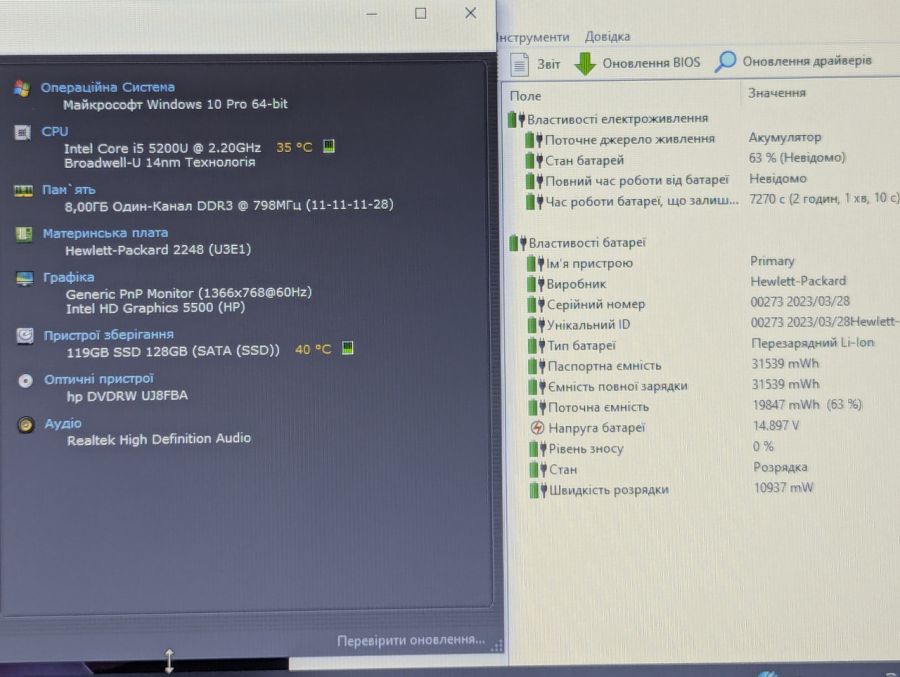Select the Стан батарей row

click(712, 160)
